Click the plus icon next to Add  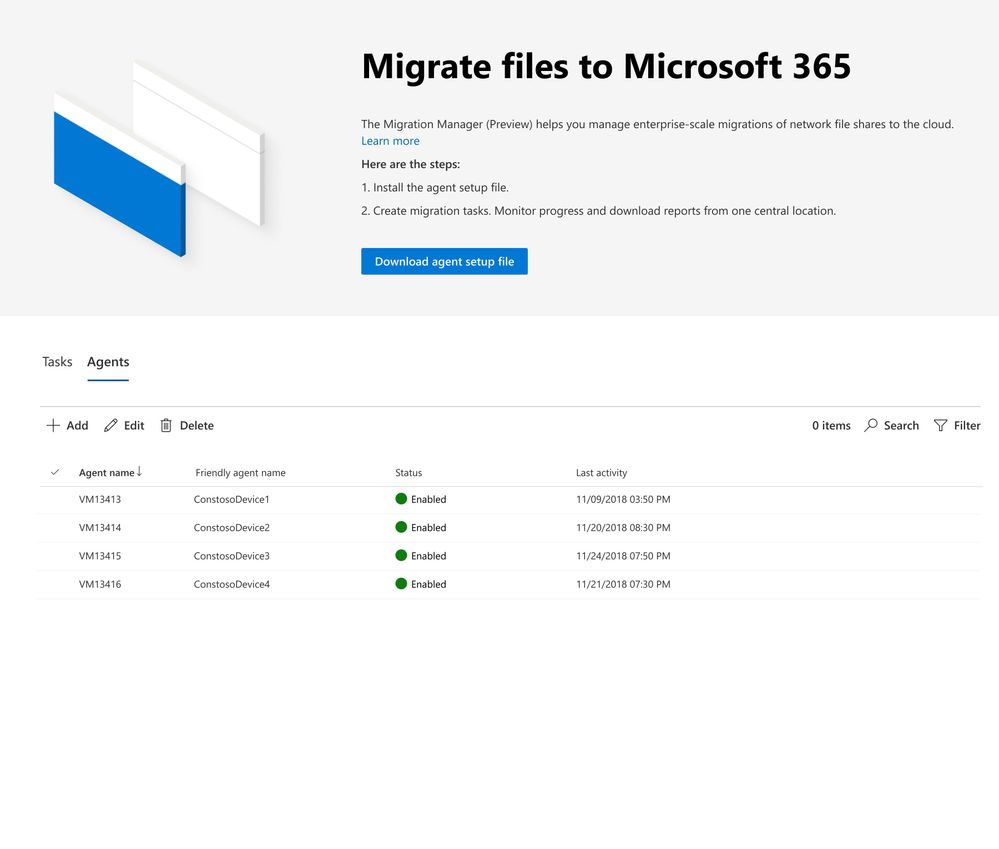(53, 425)
